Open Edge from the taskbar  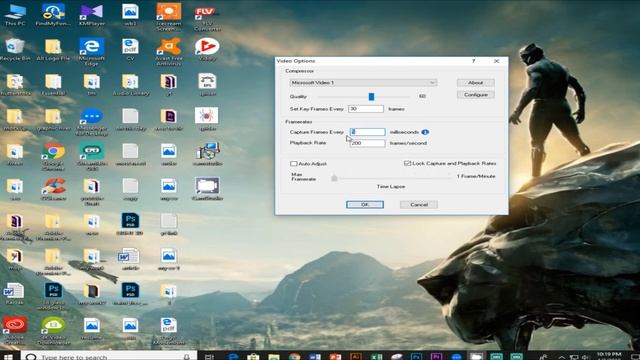click(233, 356)
